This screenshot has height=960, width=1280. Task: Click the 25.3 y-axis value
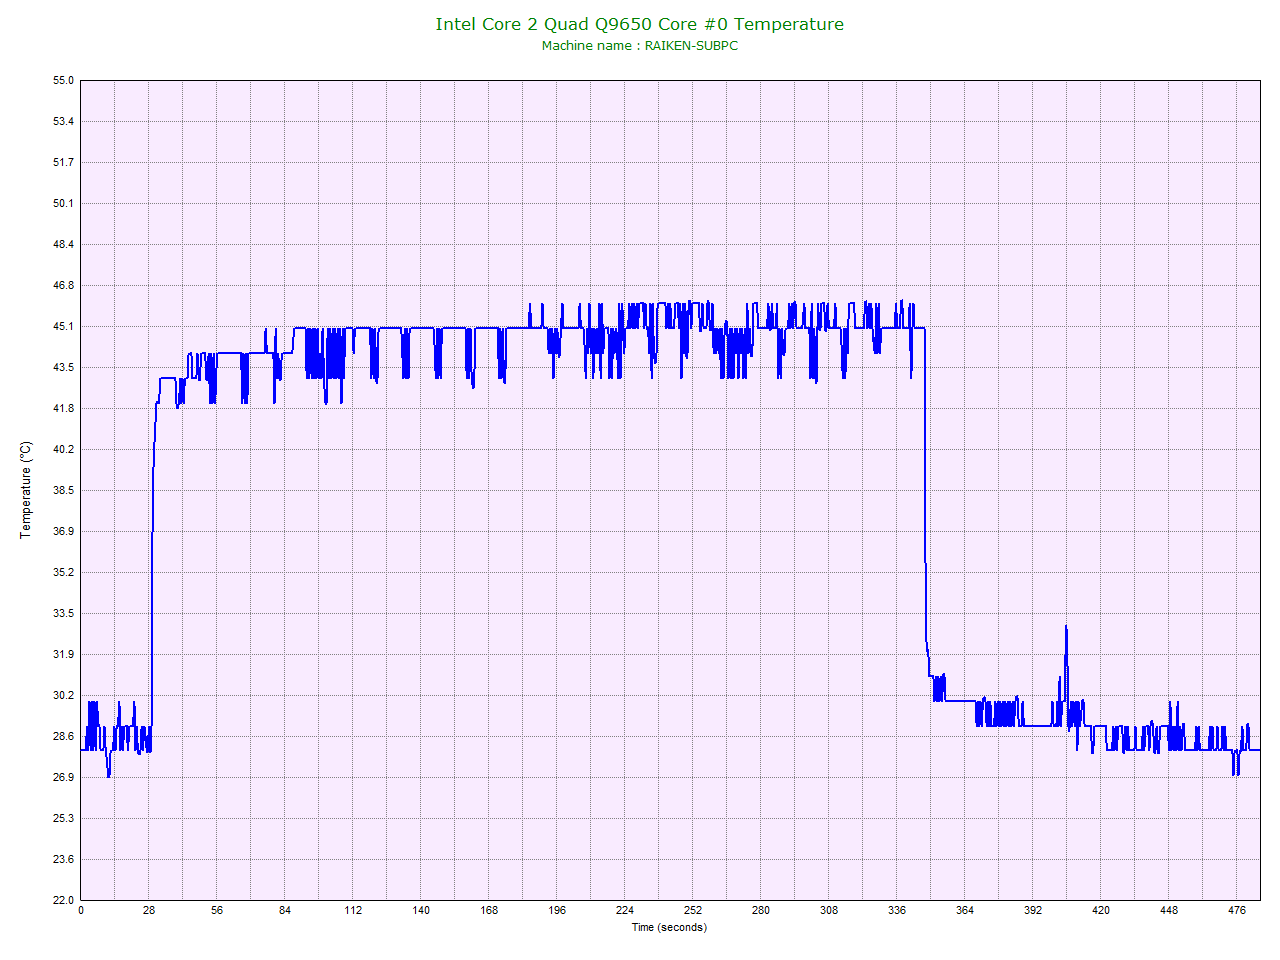[x=64, y=818]
